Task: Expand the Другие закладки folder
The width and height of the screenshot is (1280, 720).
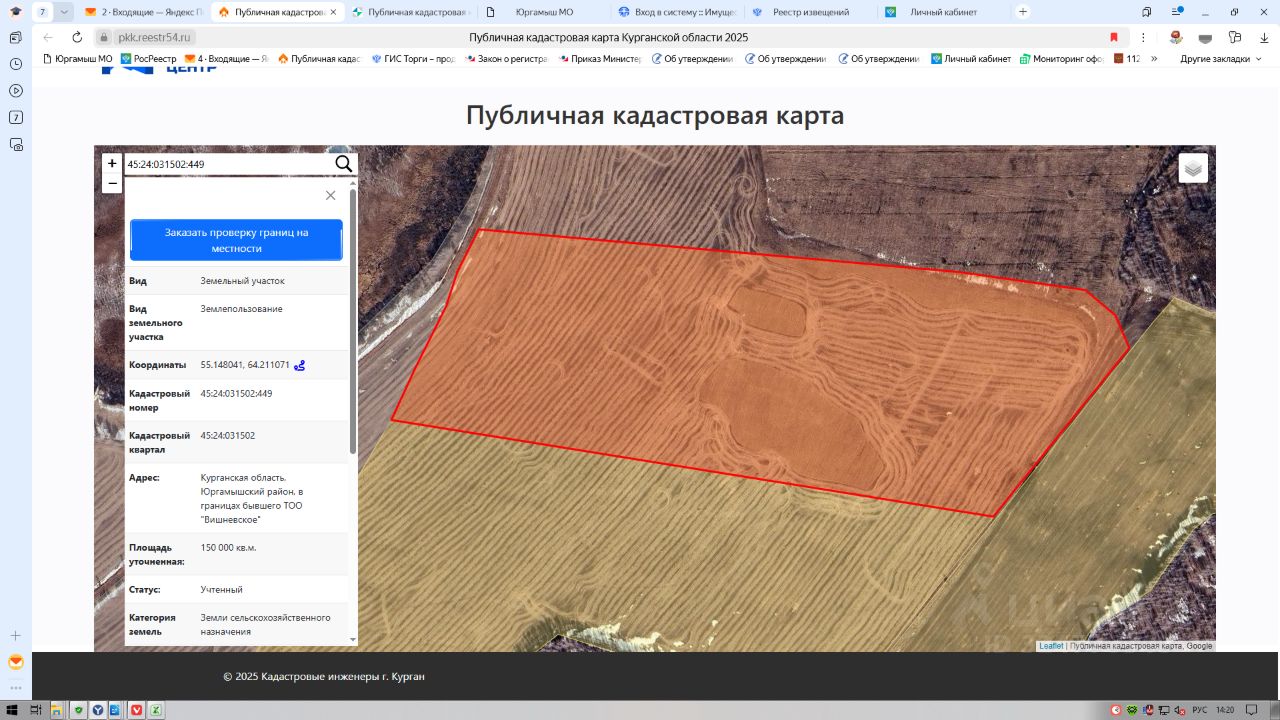Action: pos(1221,59)
